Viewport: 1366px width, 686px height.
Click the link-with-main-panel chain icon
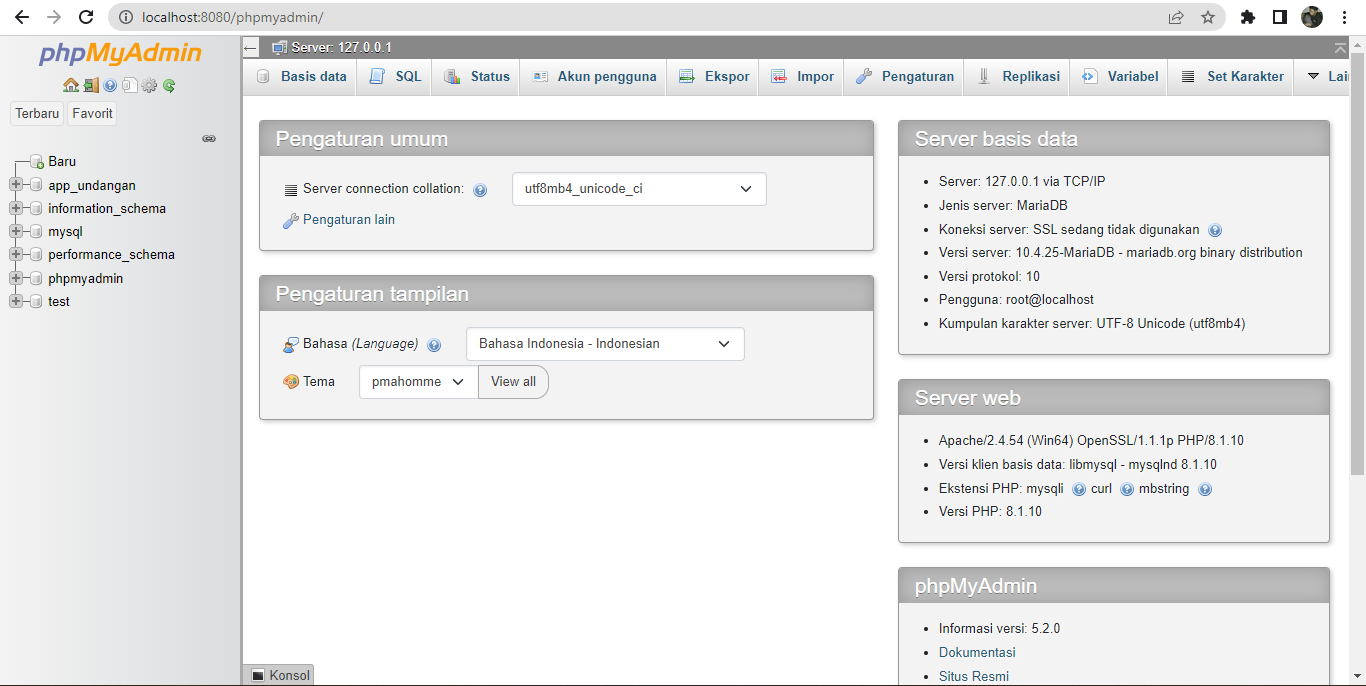pos(209,138)
